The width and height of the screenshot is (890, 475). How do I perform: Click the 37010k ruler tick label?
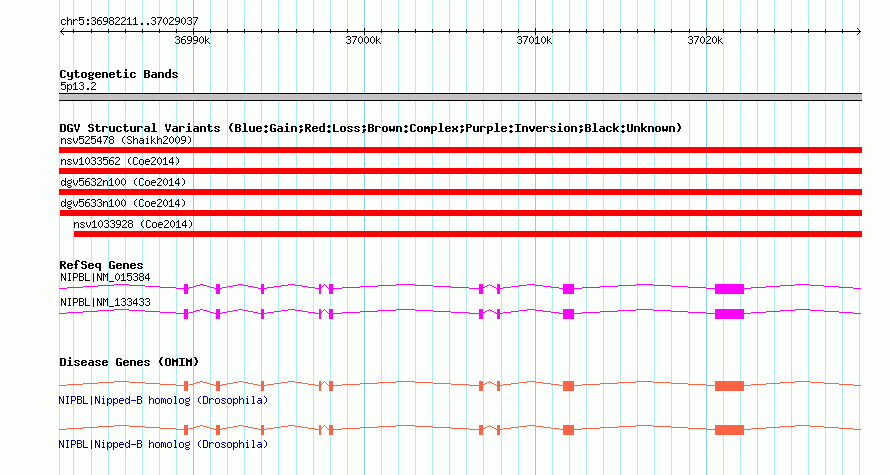[x=534, y=40]
